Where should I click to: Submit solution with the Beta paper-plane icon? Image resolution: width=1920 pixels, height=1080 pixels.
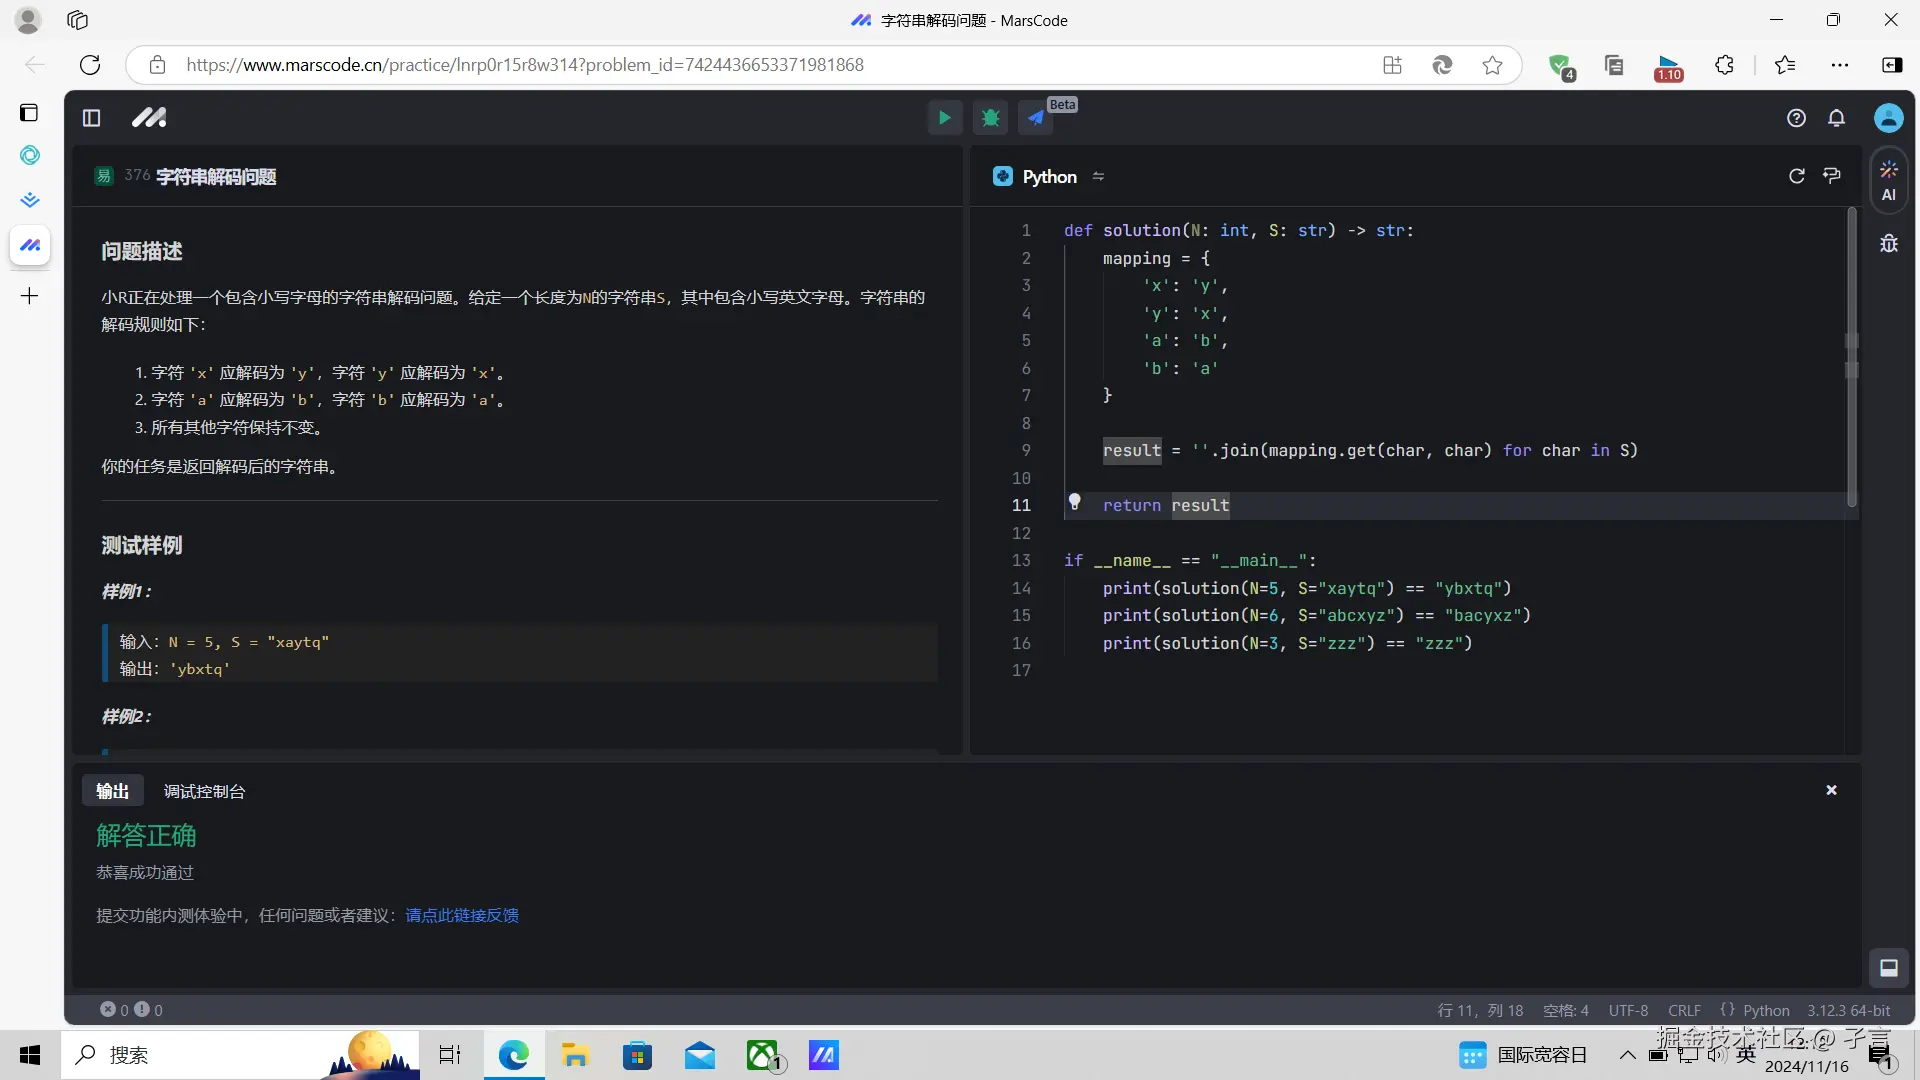(x=1036, y=118)
